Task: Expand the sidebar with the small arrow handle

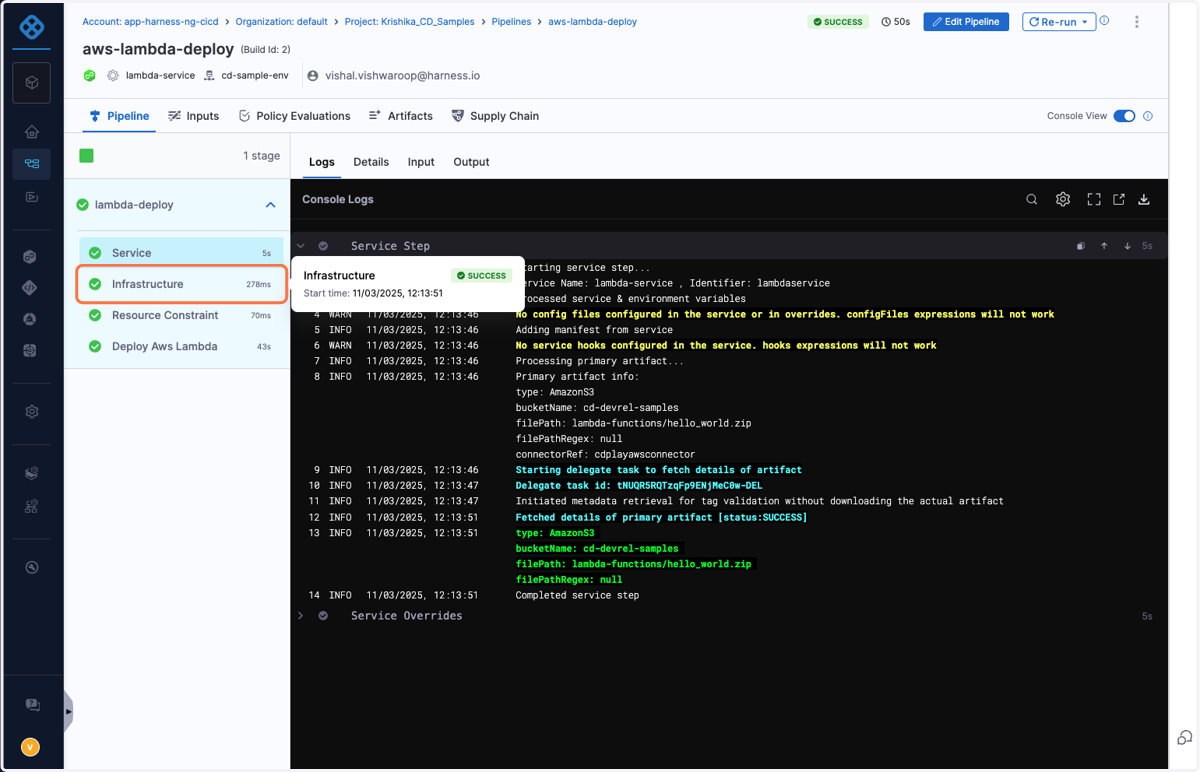Action: (68, 712)
